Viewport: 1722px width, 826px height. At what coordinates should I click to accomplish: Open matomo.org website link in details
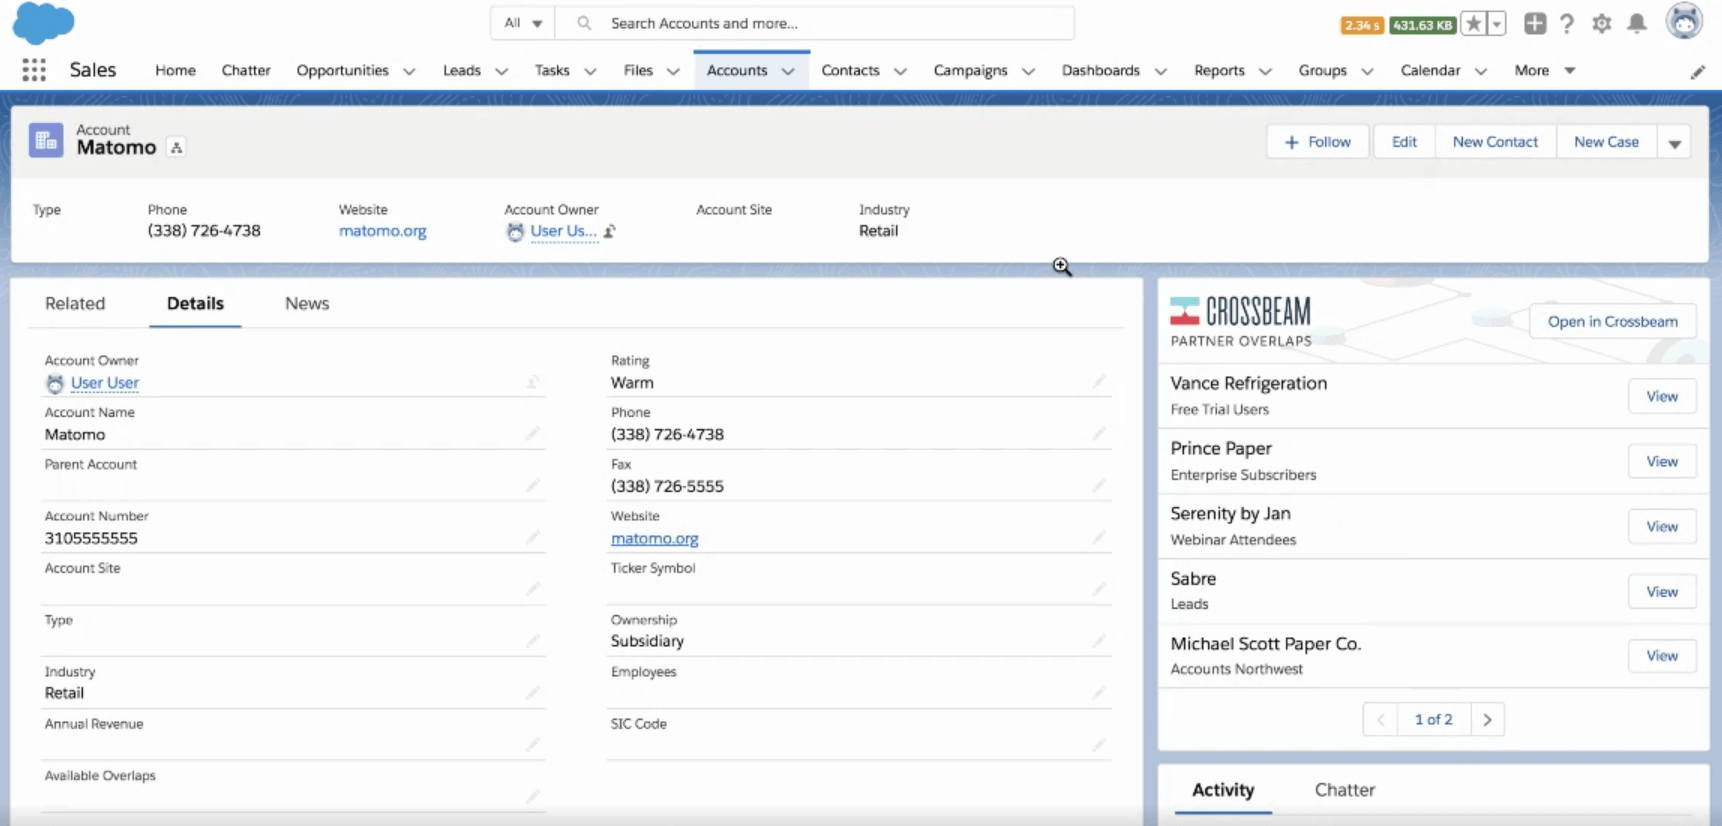pos(654,538)
